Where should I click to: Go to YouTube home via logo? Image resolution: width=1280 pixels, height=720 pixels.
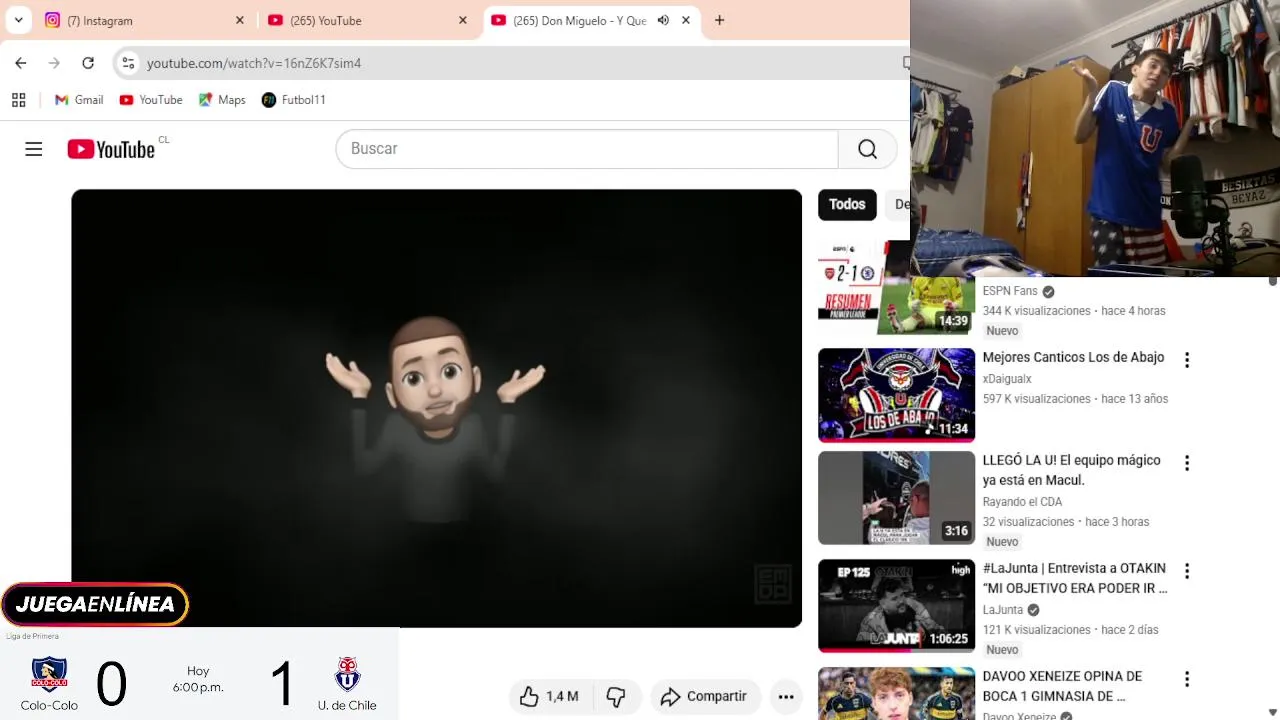111,149
